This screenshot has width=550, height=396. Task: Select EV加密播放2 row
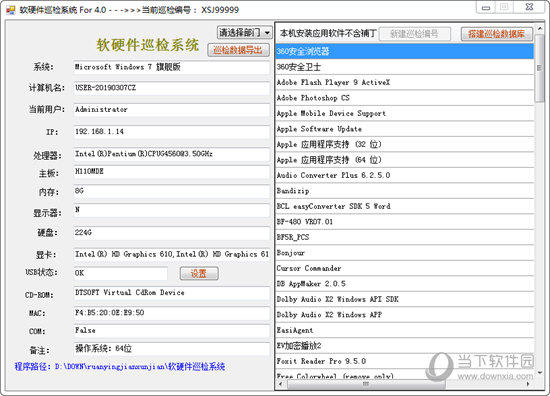(x=405, y=345)
